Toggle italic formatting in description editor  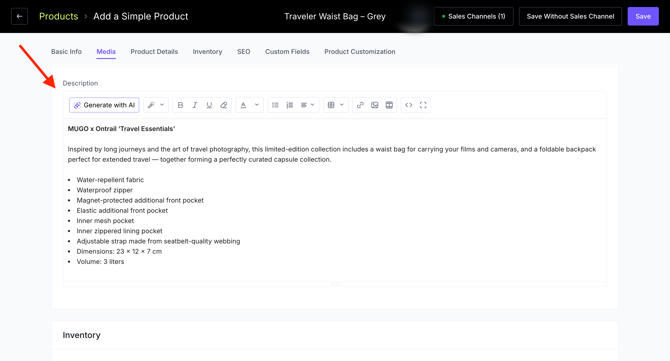tap(195, 105)
